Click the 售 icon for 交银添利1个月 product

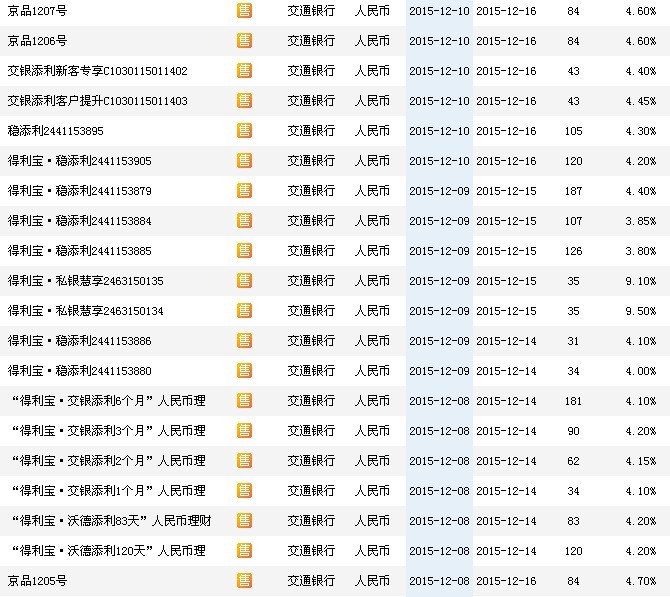pos(244,491)
